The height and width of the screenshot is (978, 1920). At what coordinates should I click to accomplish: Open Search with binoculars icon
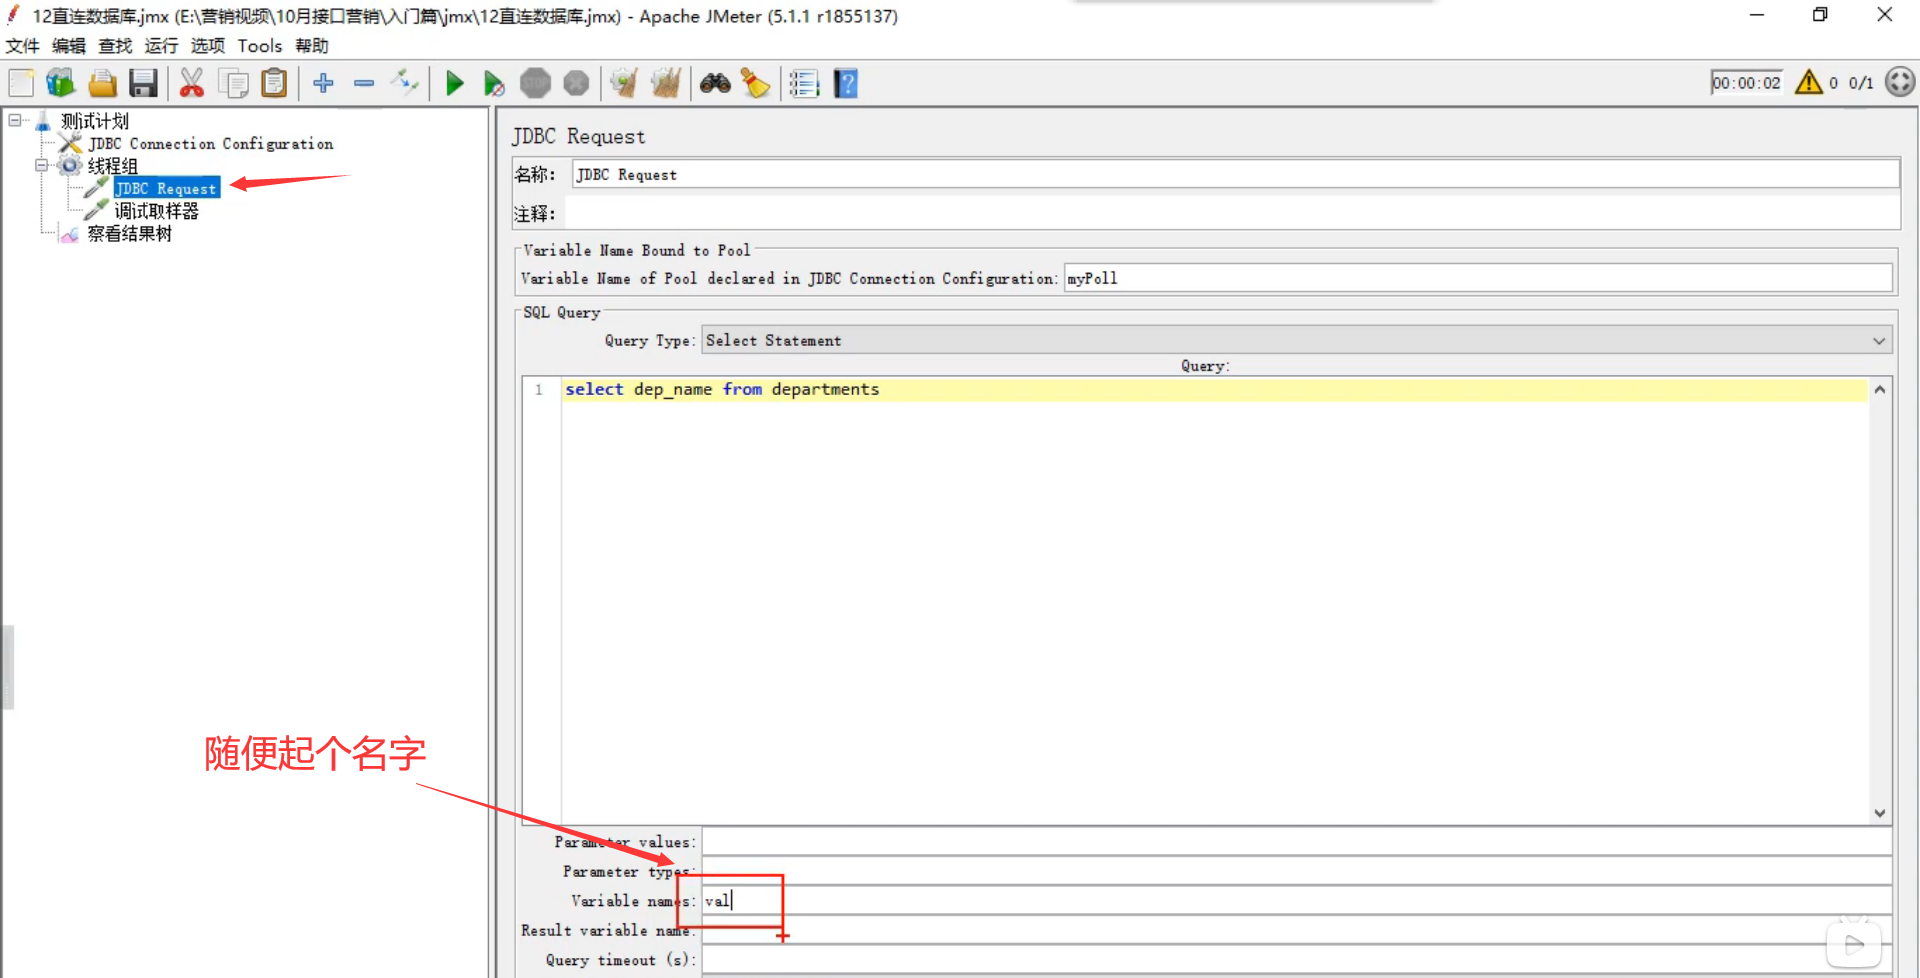click(715, 83)
